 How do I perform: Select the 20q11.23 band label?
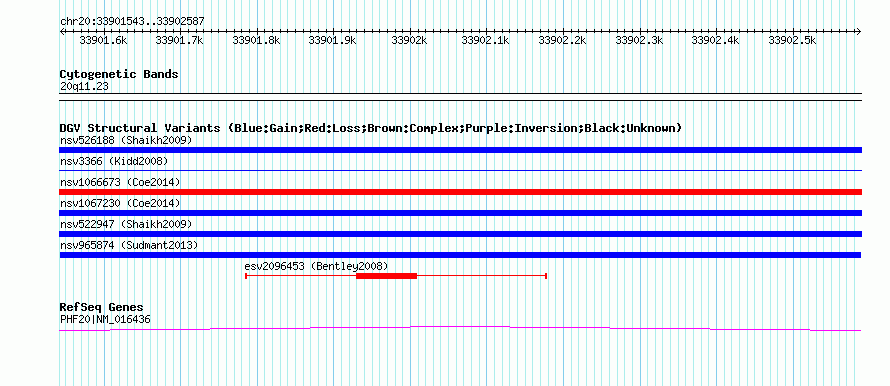[x=84, y=87]
